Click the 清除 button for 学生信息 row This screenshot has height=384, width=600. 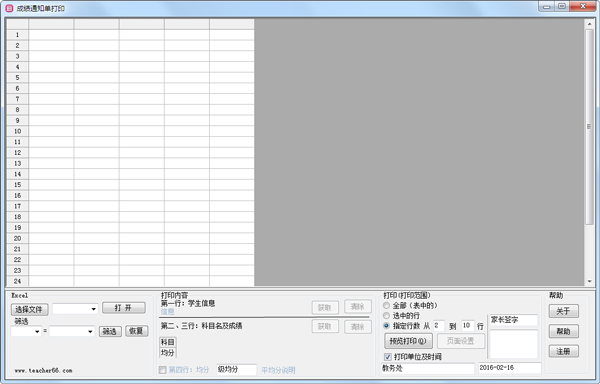[358, 307]
